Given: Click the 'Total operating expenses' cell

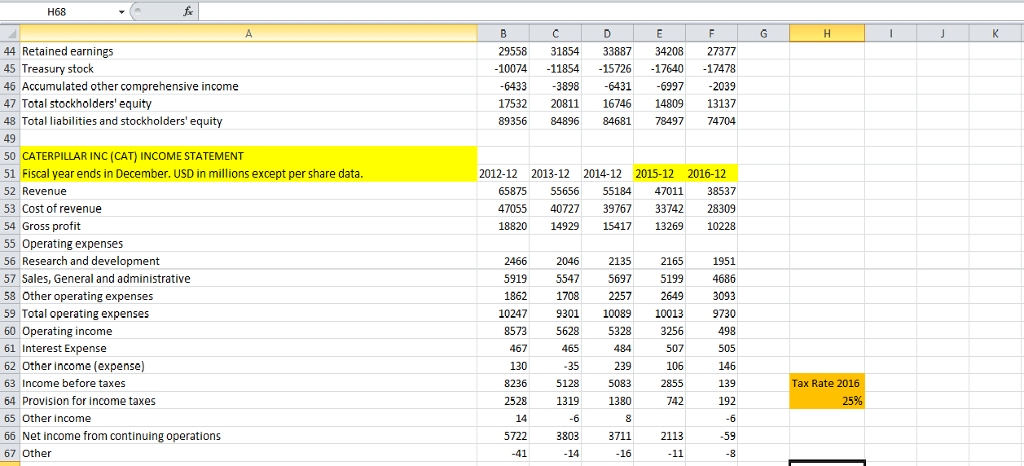Looking at the screenshot, I should tap(248, 313).
